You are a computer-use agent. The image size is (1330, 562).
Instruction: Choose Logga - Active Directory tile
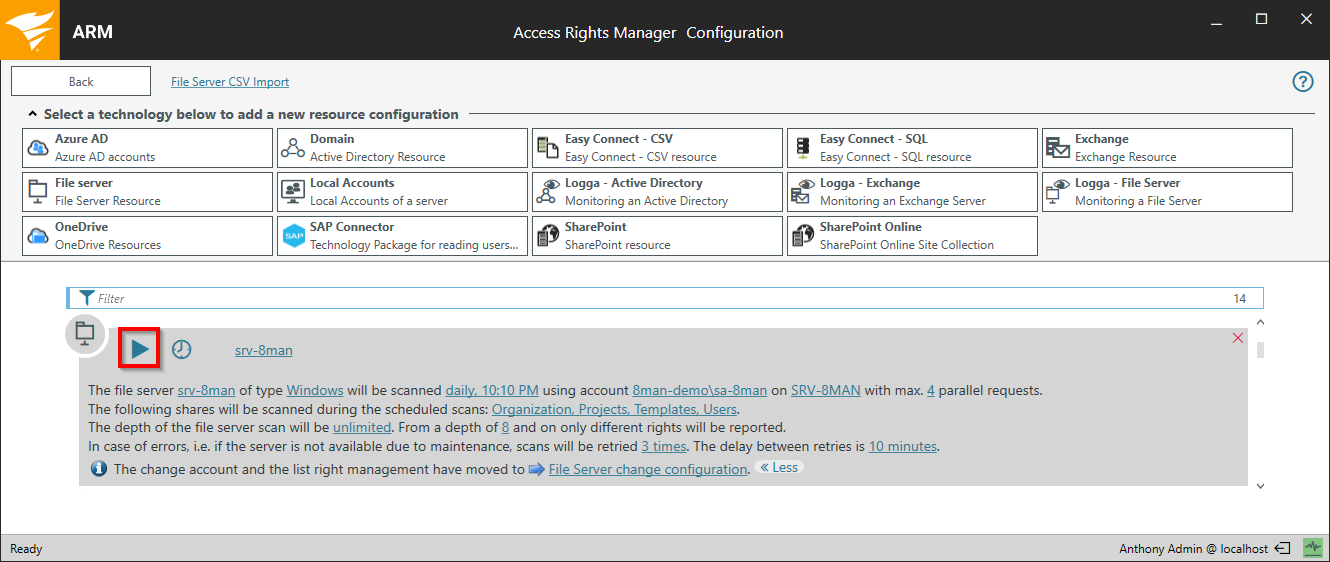[657, 192]
